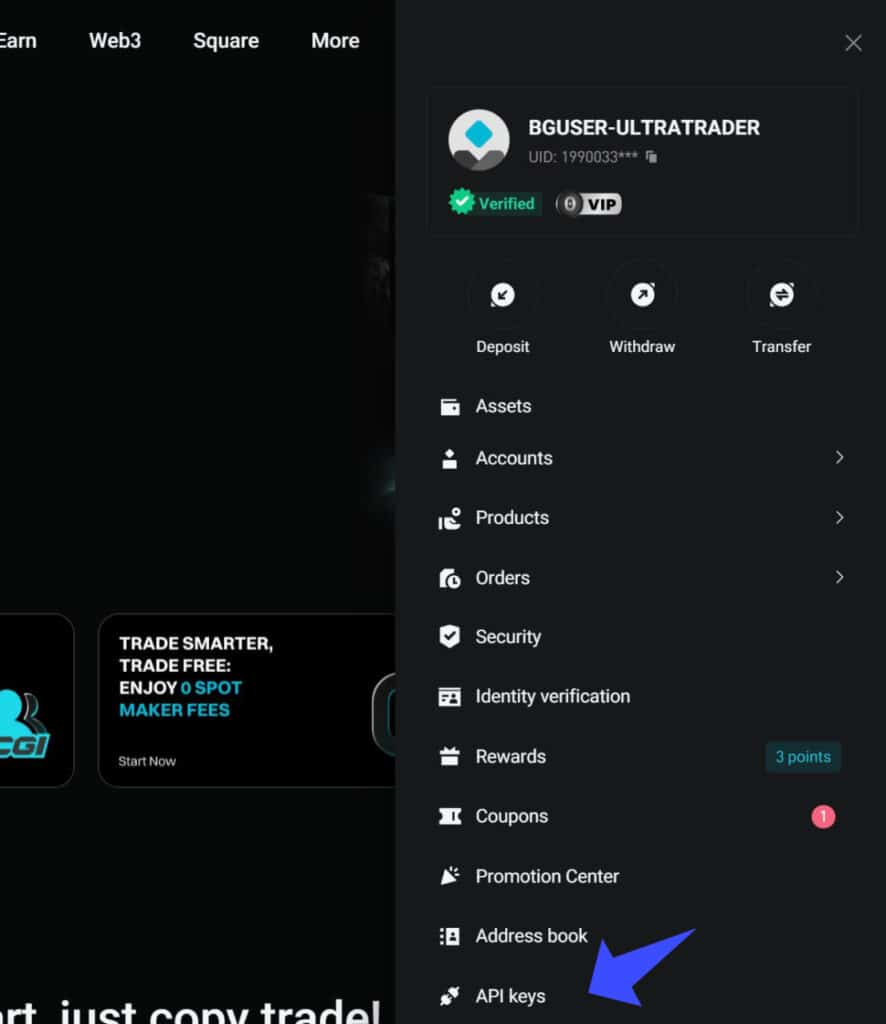Screen dimensions: 886x1024
Task: Click the Withdraw label
Action: (x=642, y=347)
